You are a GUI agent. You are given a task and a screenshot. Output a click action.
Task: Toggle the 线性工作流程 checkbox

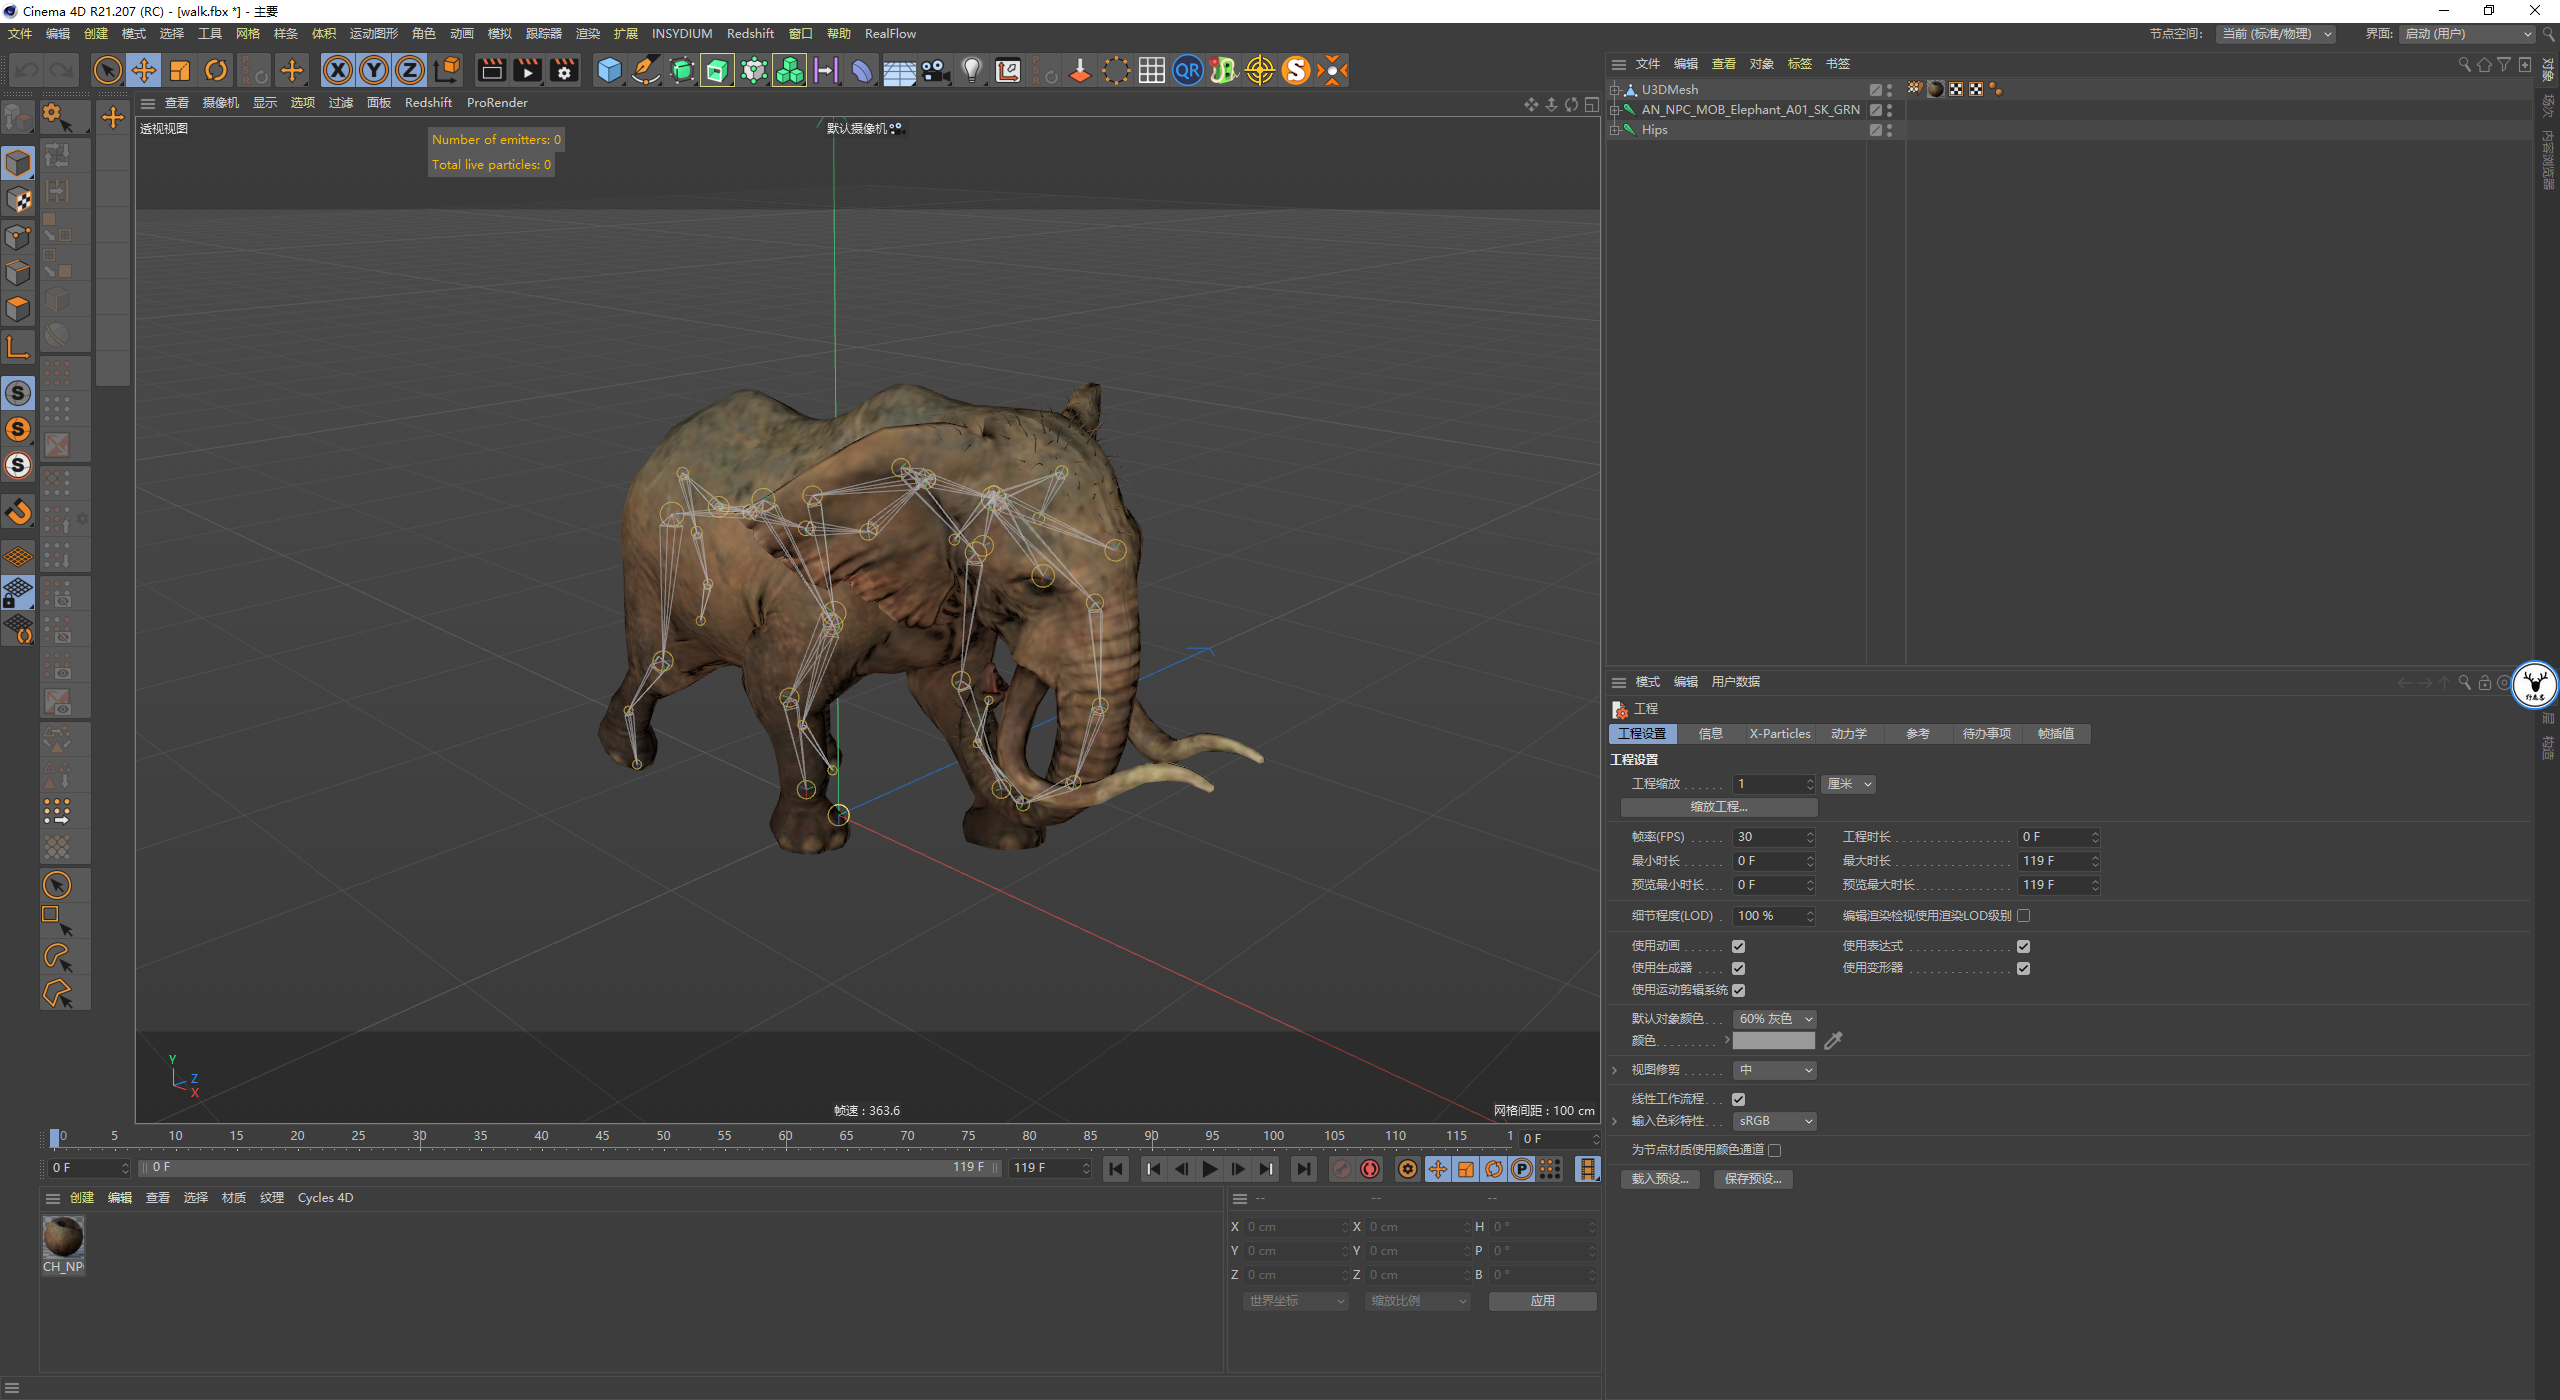point(1739,1099)
